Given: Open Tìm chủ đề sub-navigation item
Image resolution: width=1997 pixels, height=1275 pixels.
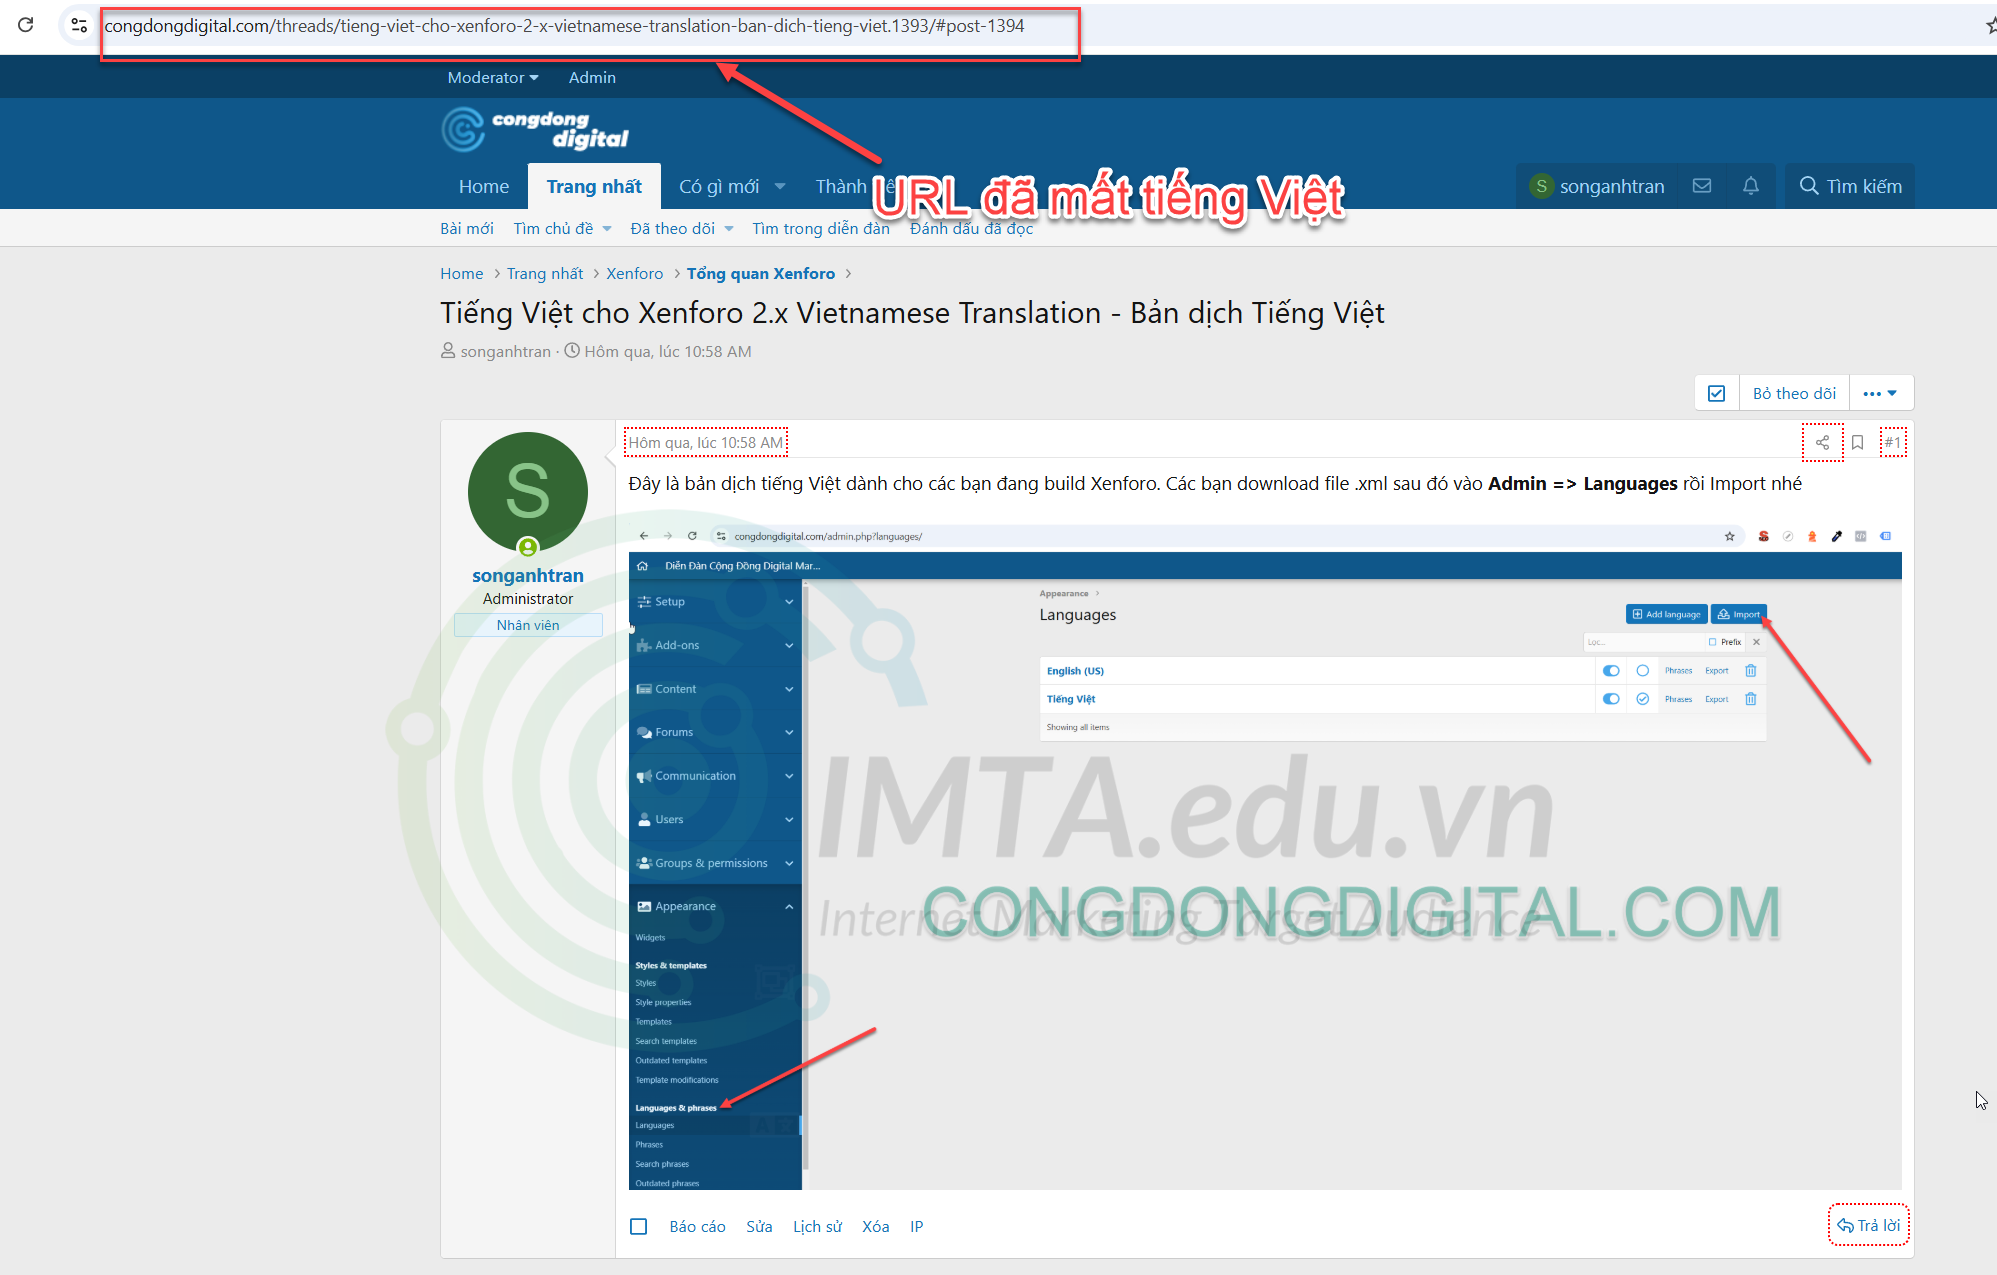Looking at the screenshot, I should tap(553, 228).
